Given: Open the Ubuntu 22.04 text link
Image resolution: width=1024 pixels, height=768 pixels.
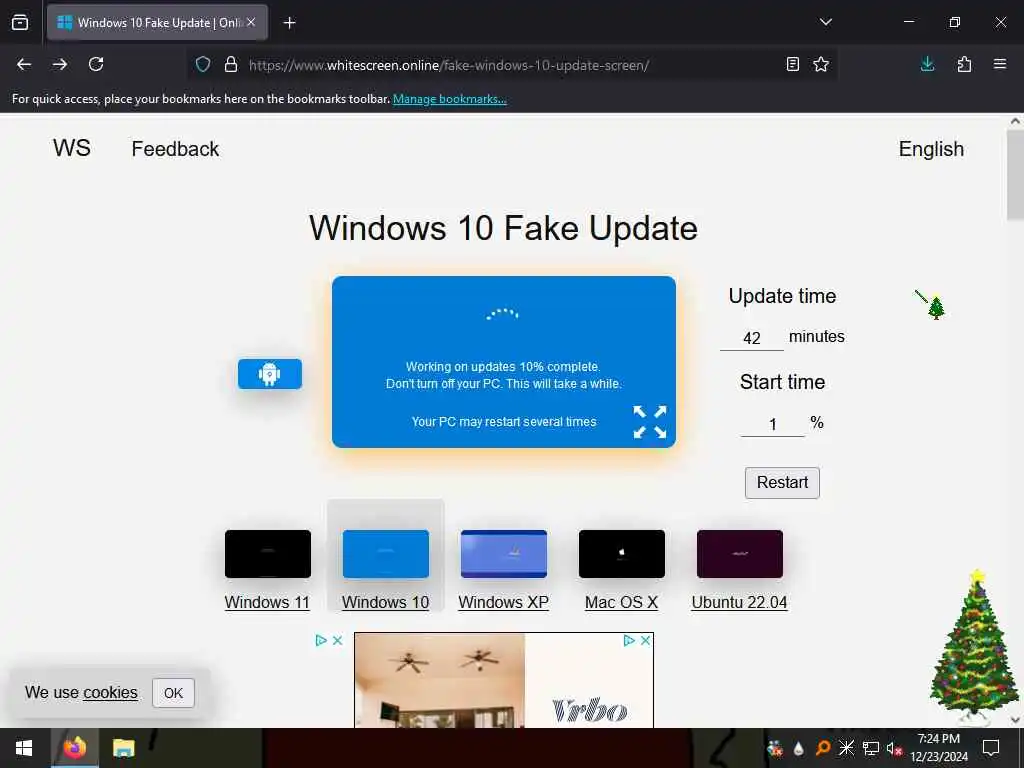Looking at the screenshot, I should click(739, 602).
